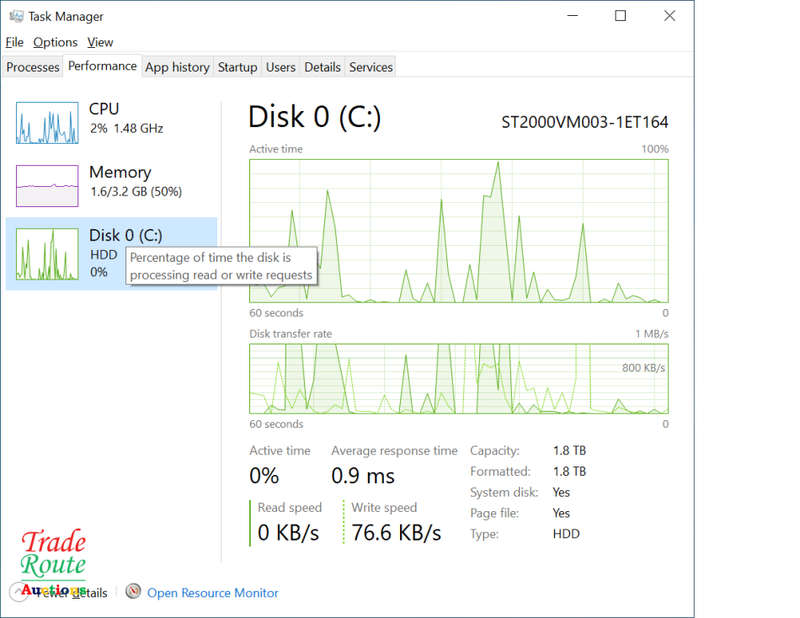Open the Options menu
The image size is (800, 618).
tap(55, 42)
